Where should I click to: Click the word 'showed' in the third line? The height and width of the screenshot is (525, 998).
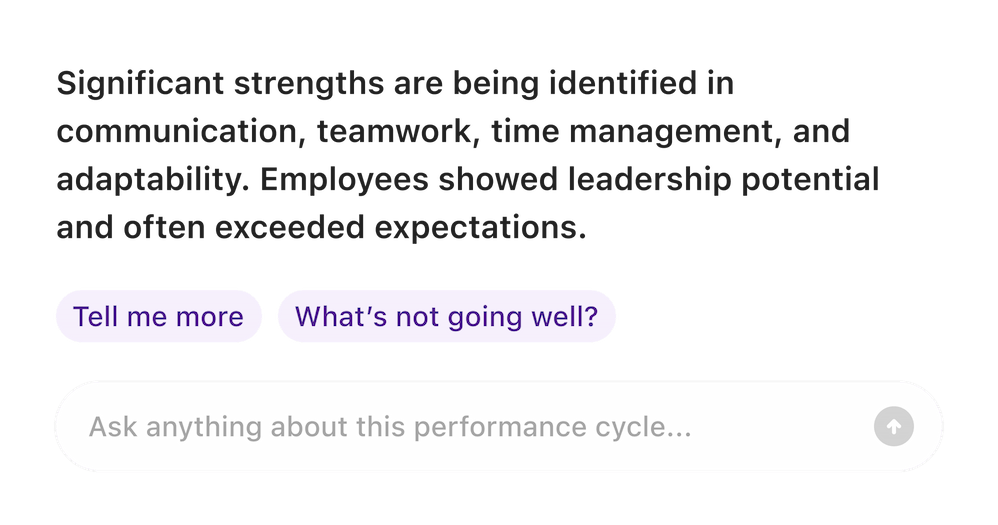(x=498, y=180)
